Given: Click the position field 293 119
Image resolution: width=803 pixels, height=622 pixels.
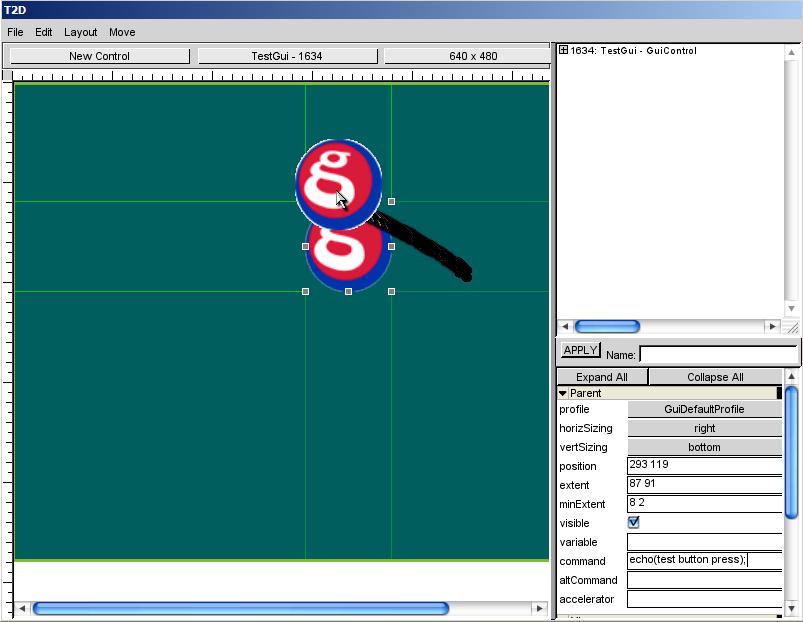Looking at the screenshot, I should (704, 465).
